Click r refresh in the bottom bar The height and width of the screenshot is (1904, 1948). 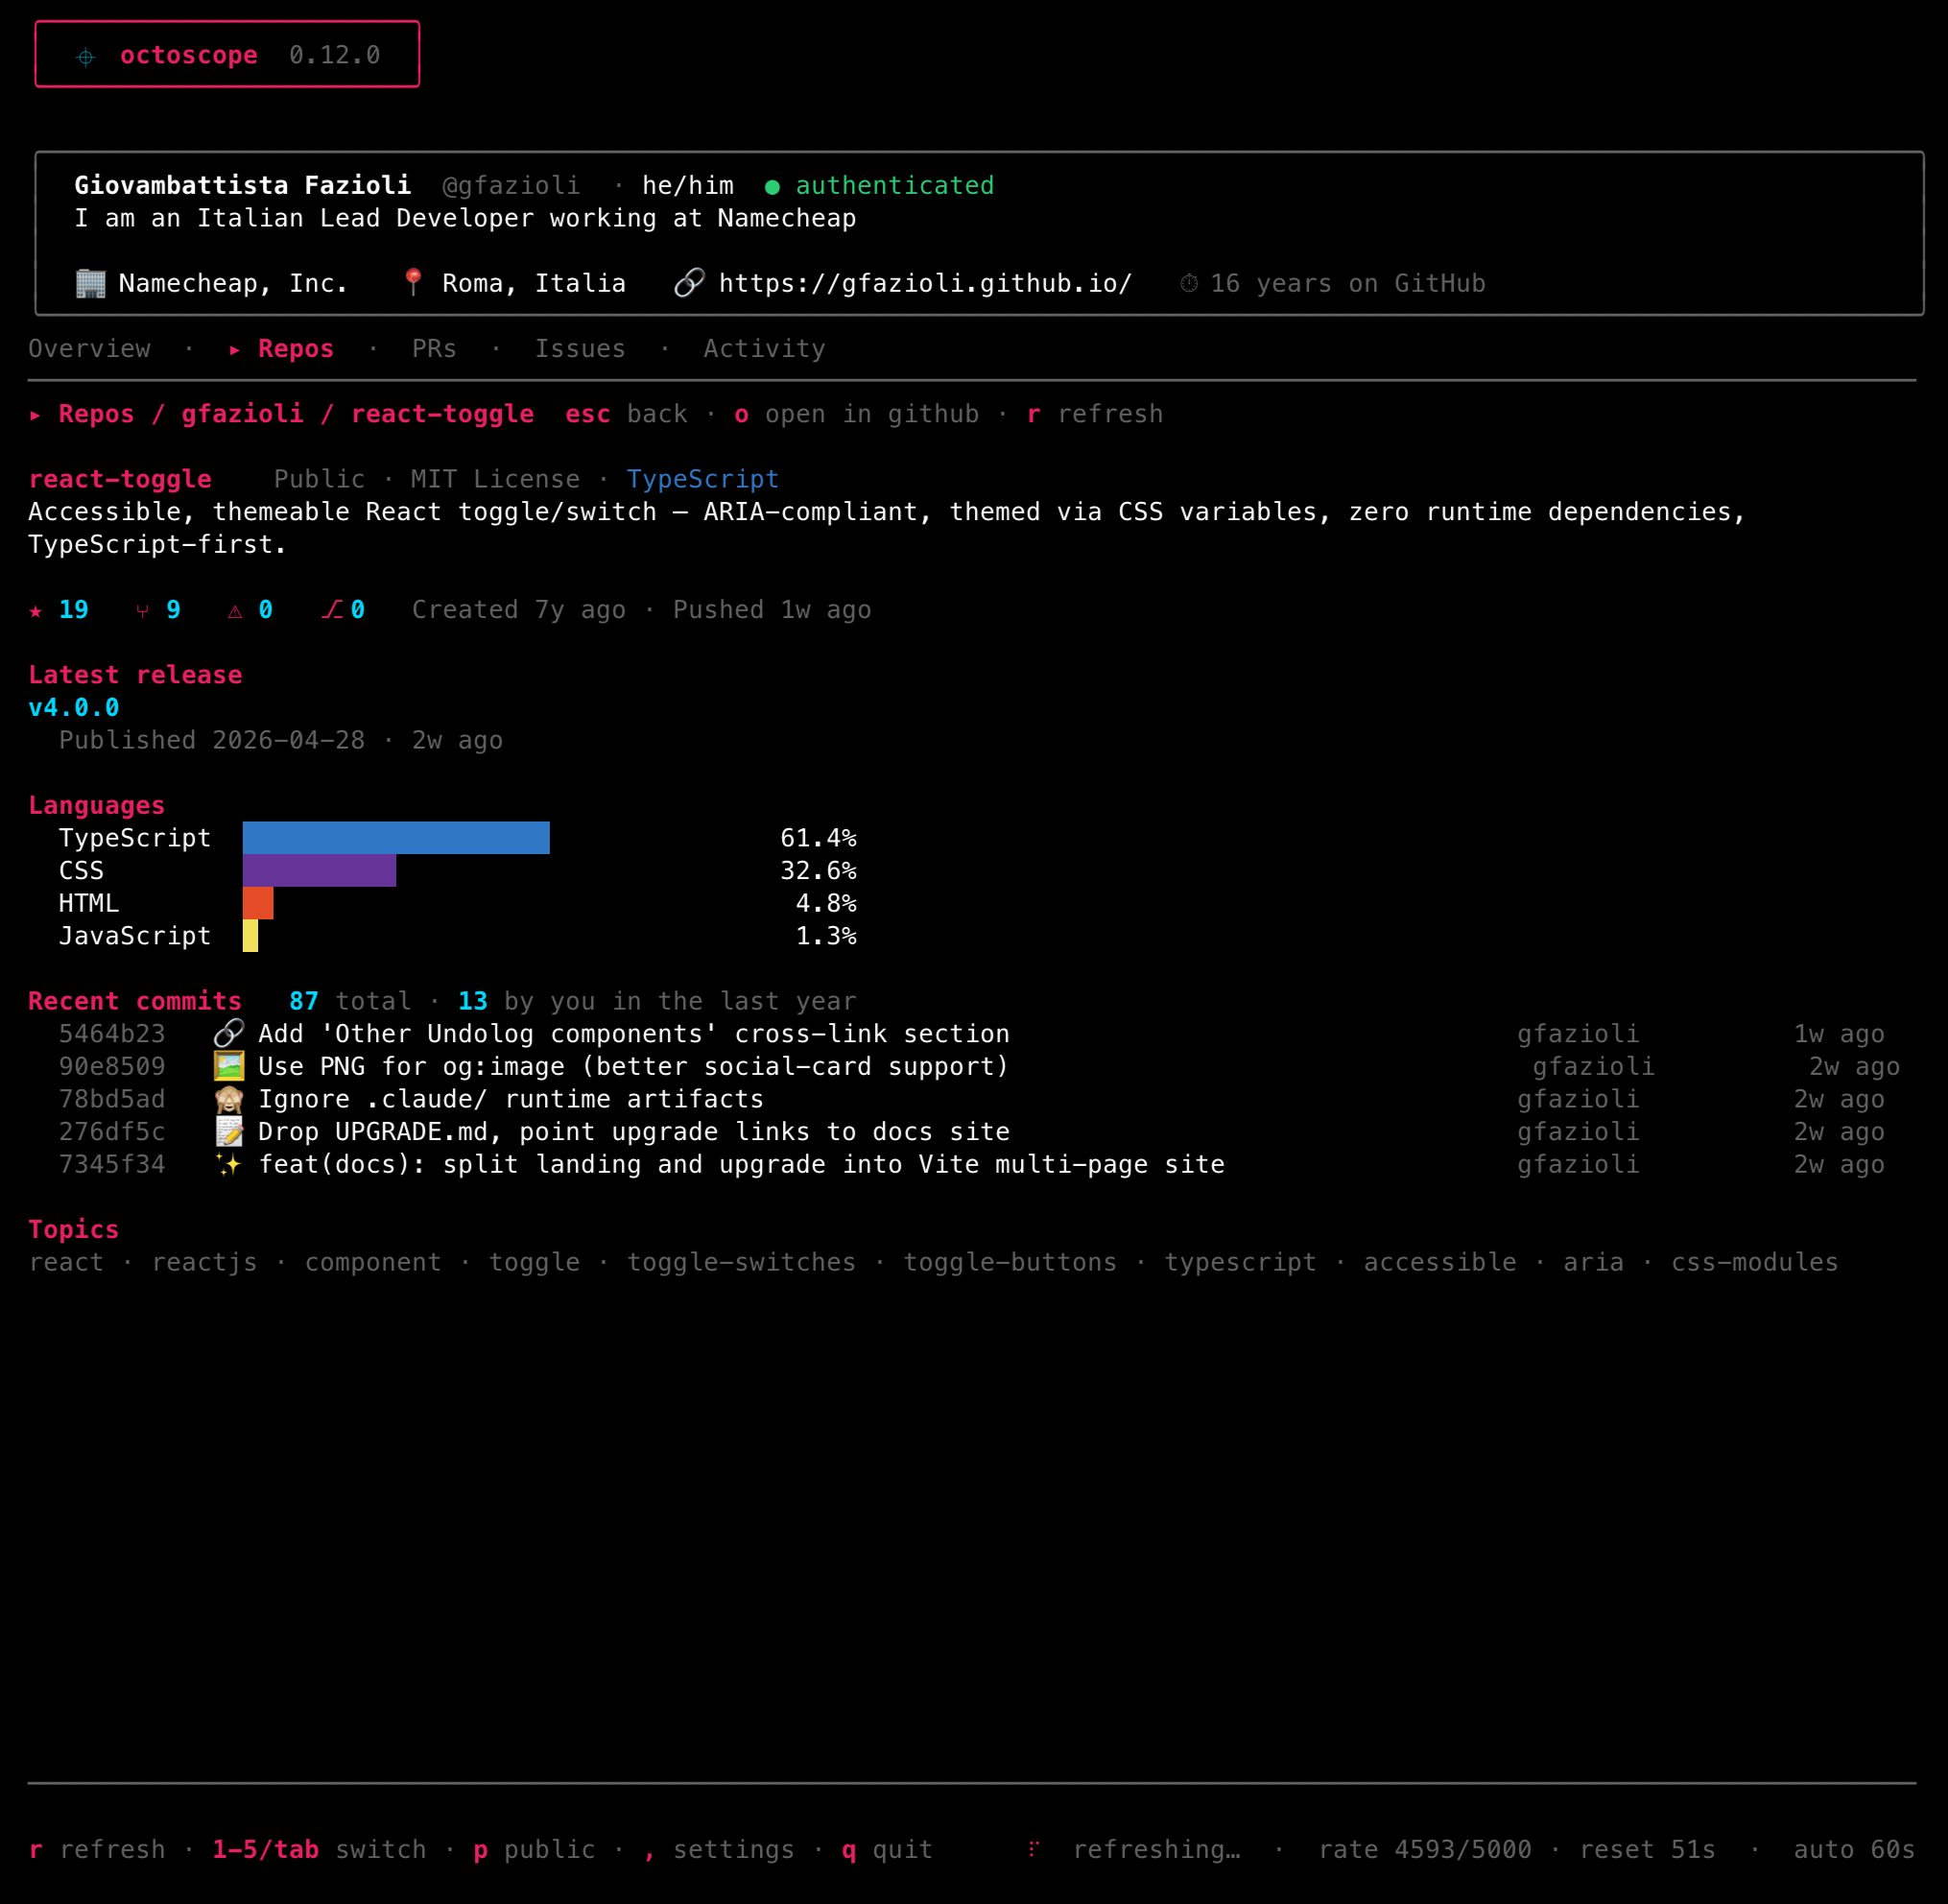click(97, 1849)
